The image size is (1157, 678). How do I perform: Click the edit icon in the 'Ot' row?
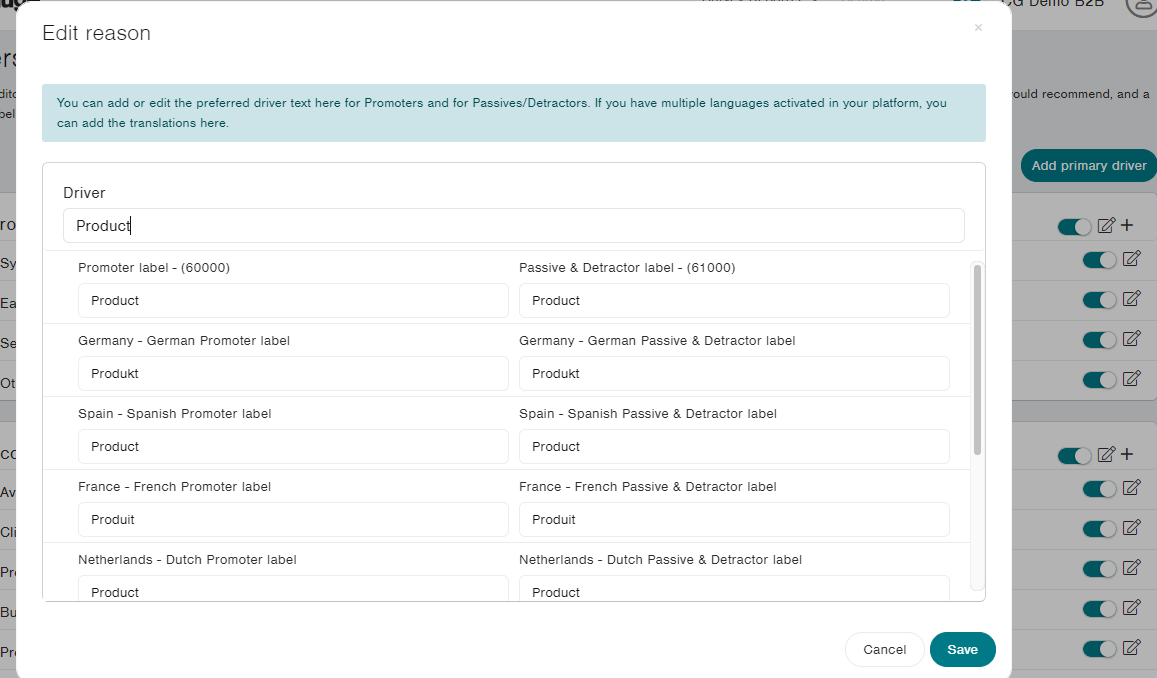pos(1131,378)
